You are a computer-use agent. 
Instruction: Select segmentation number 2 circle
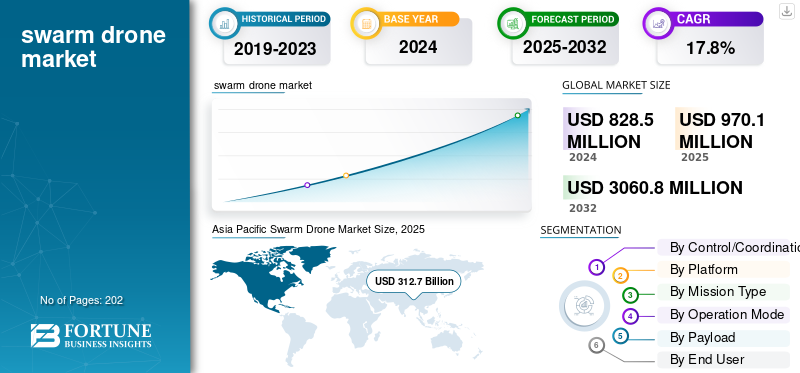pyautogui.click(x=620, y=276)
